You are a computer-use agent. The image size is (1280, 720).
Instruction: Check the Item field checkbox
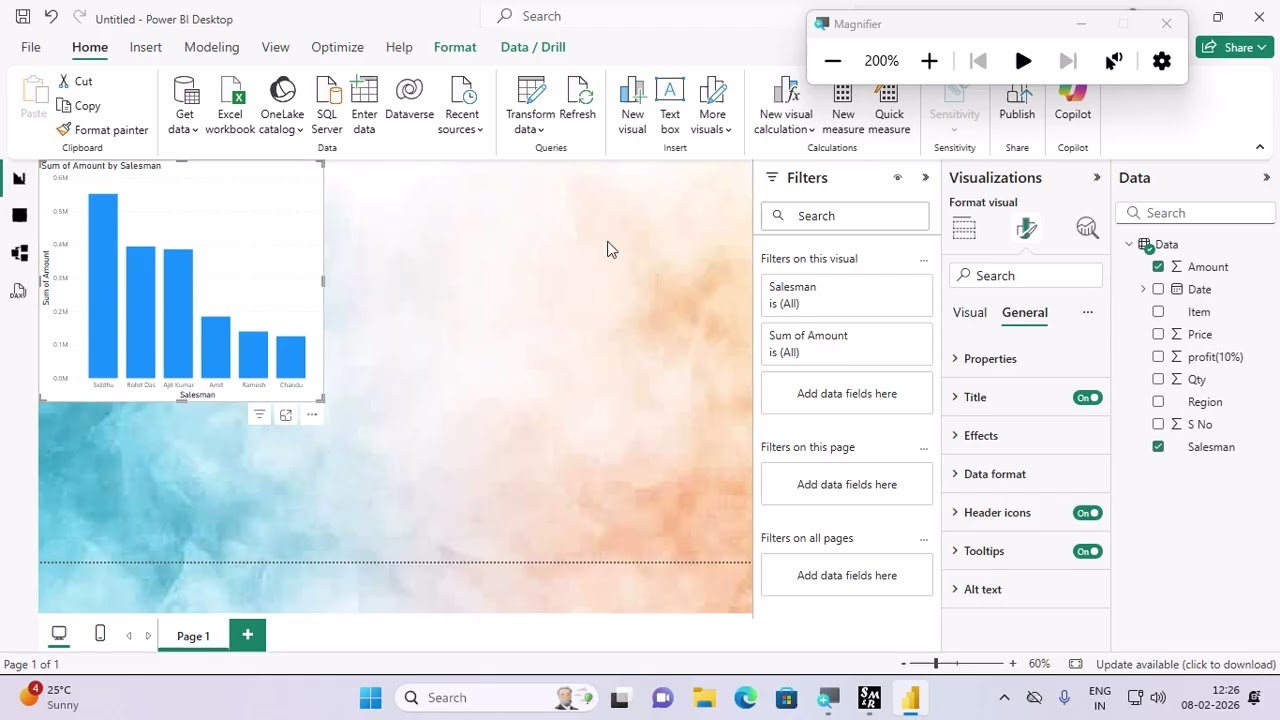coord(1158,311)
